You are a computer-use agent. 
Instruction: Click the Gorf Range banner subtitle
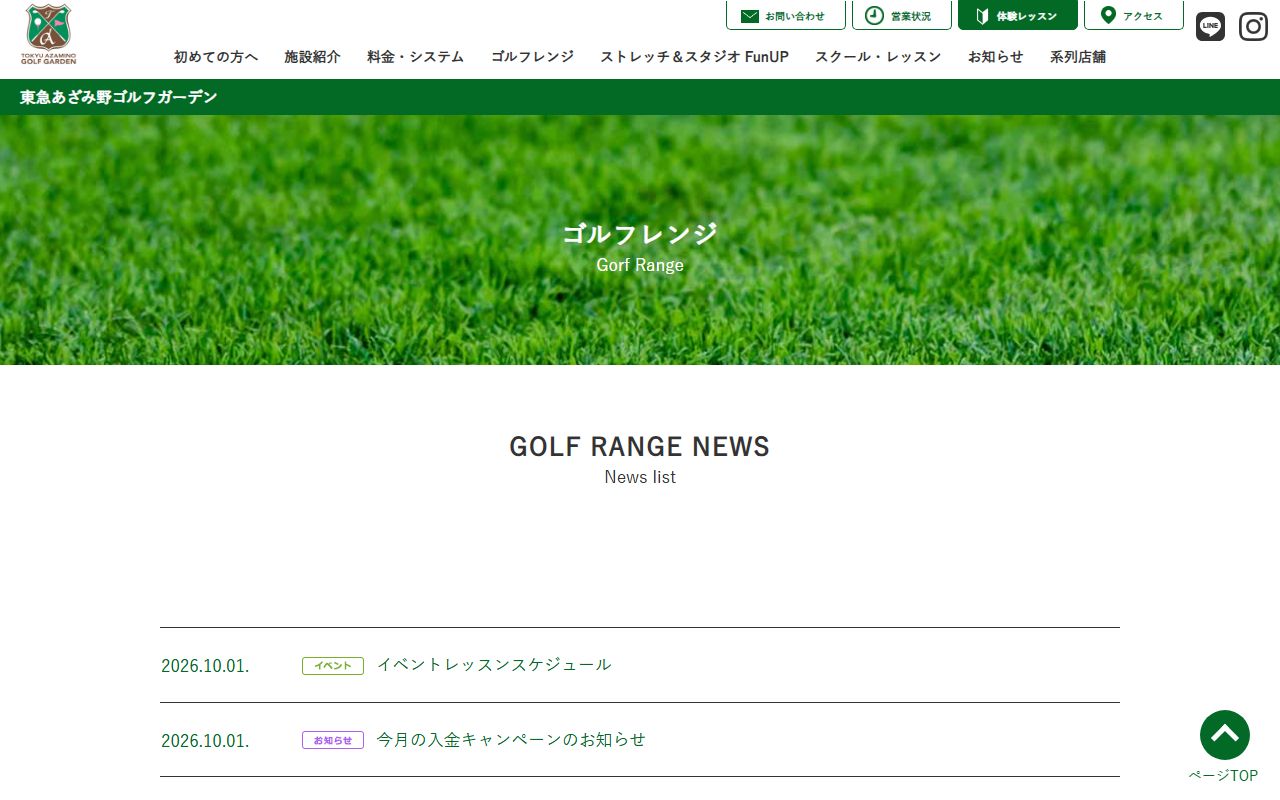(640, 265)
